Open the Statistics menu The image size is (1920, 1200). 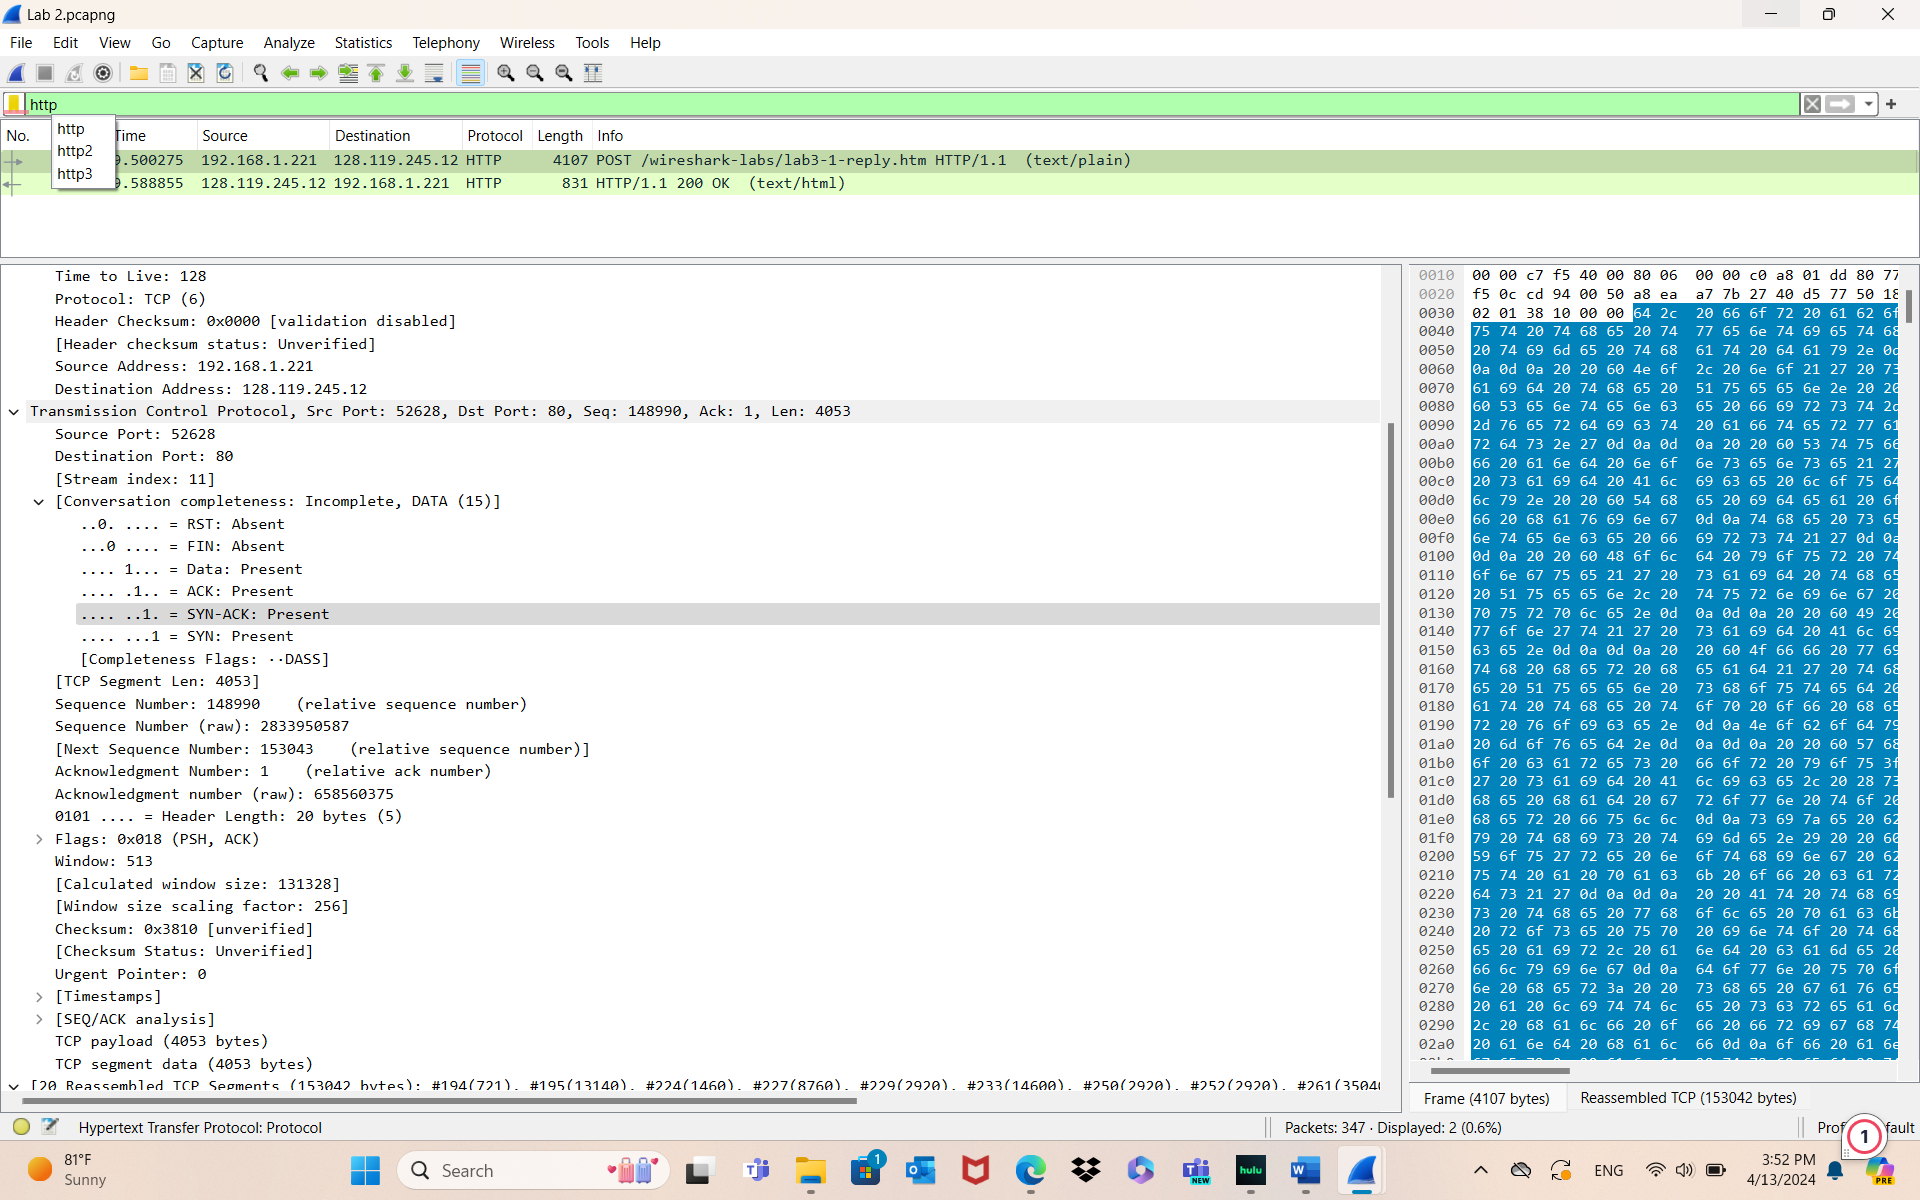[363, 43]
